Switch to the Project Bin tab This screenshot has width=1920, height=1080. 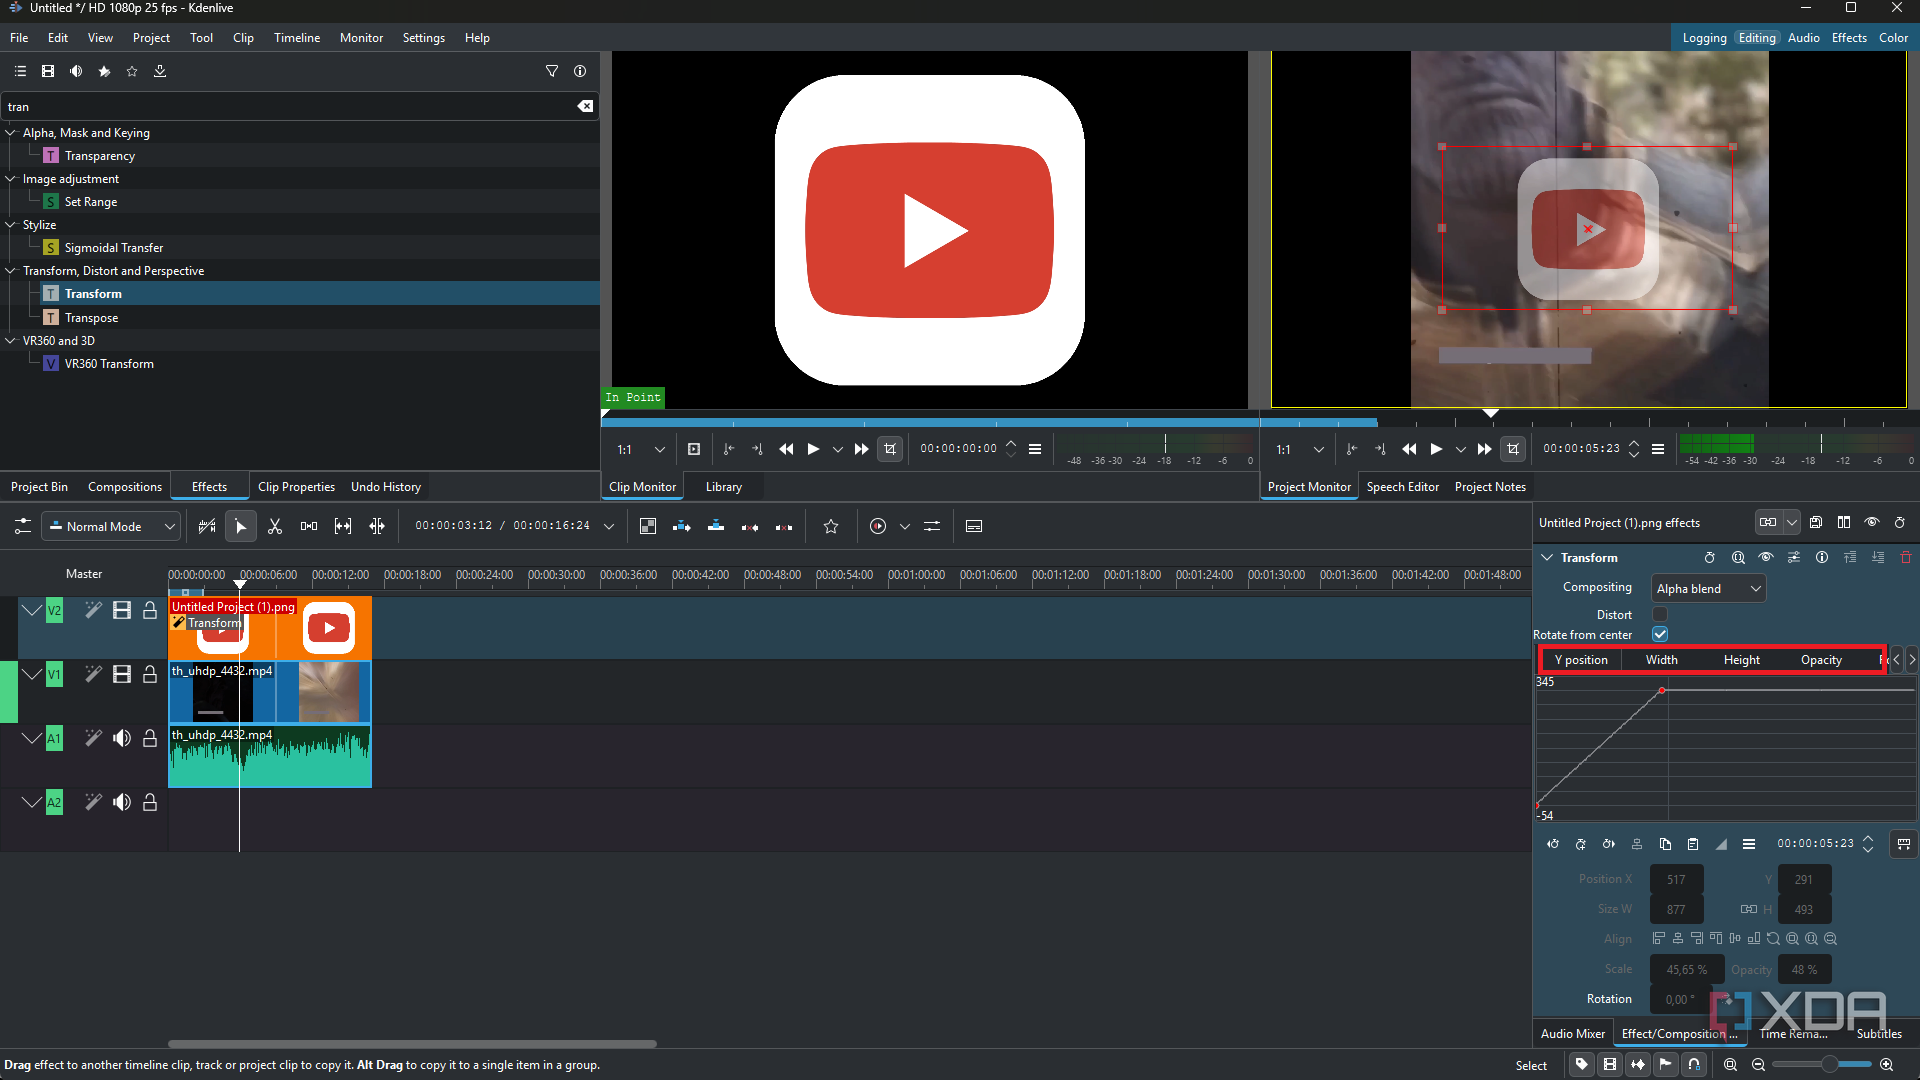click(39, 487)
